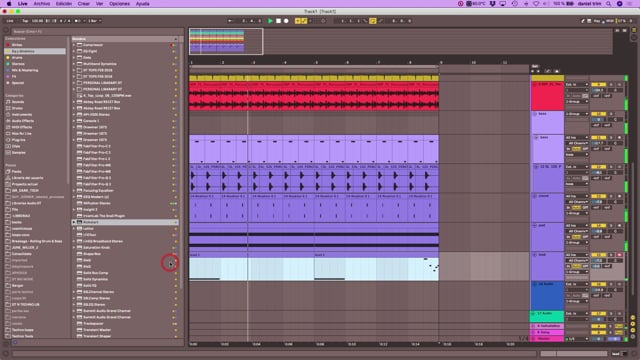The image size is (640, 360).
Task: Open the Plug-ins browser category
Action: click(x=18, y=140)
